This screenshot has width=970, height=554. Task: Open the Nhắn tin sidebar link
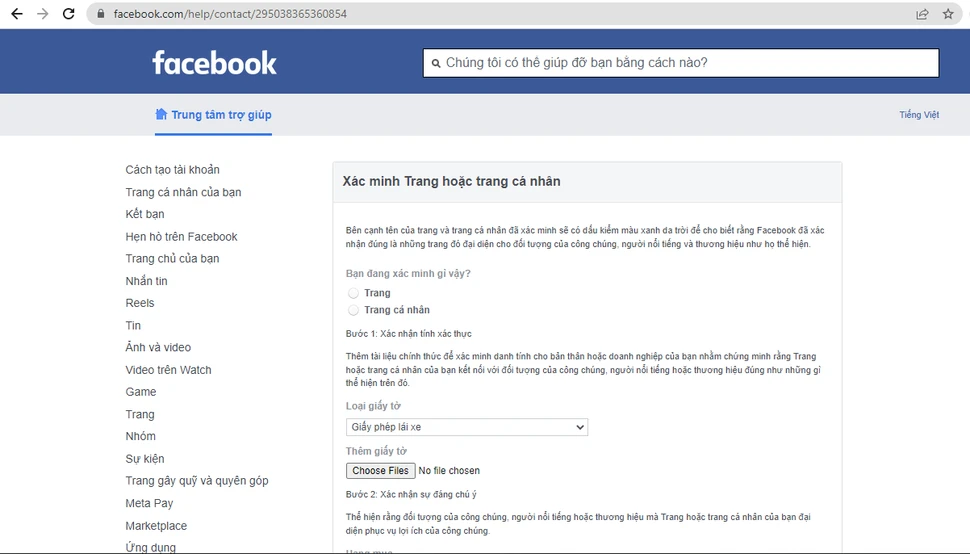point(147,281)
